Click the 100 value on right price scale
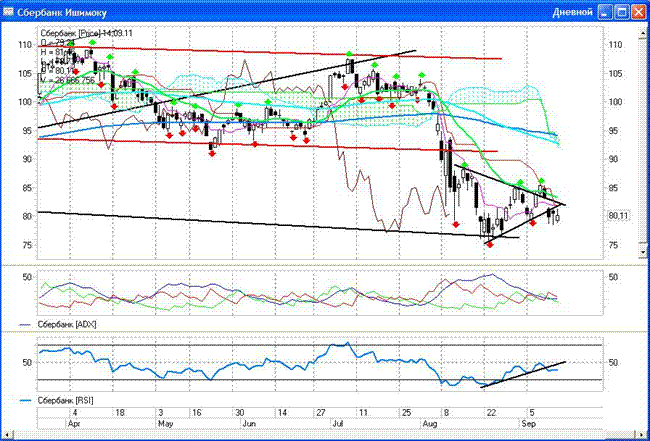650x441 pixels. coord(616,102)
